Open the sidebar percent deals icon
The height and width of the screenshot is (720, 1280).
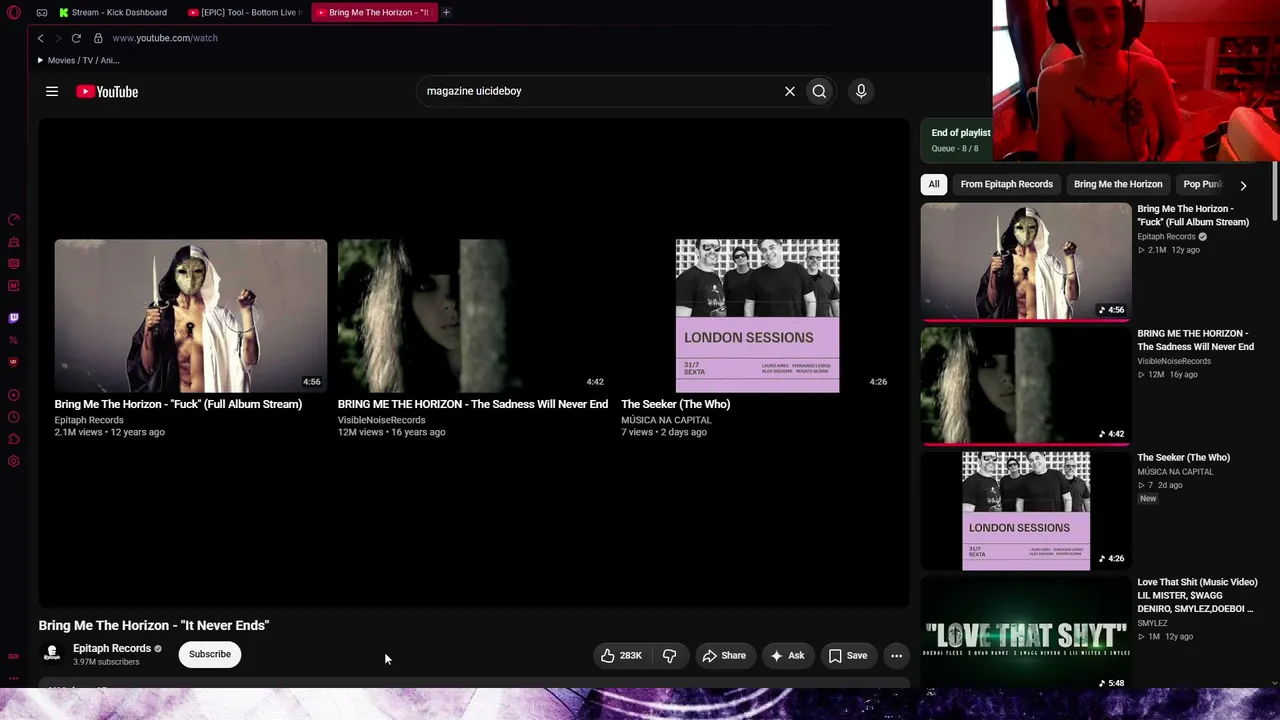[x=14, y=340]
